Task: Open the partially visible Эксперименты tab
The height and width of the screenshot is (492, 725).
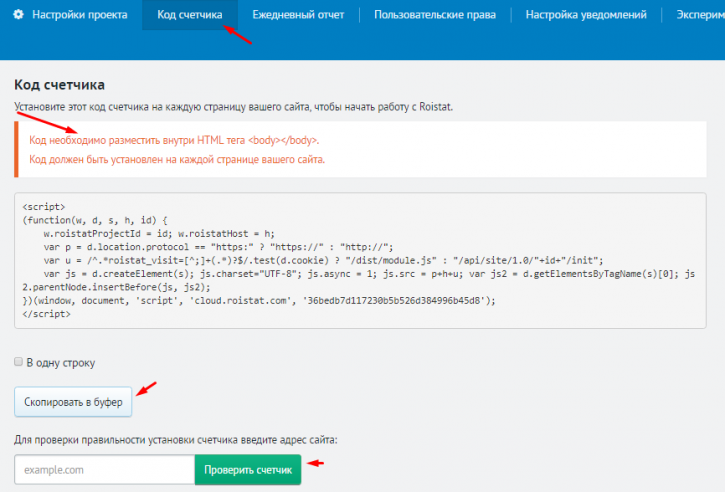Action: coord(700,15)
